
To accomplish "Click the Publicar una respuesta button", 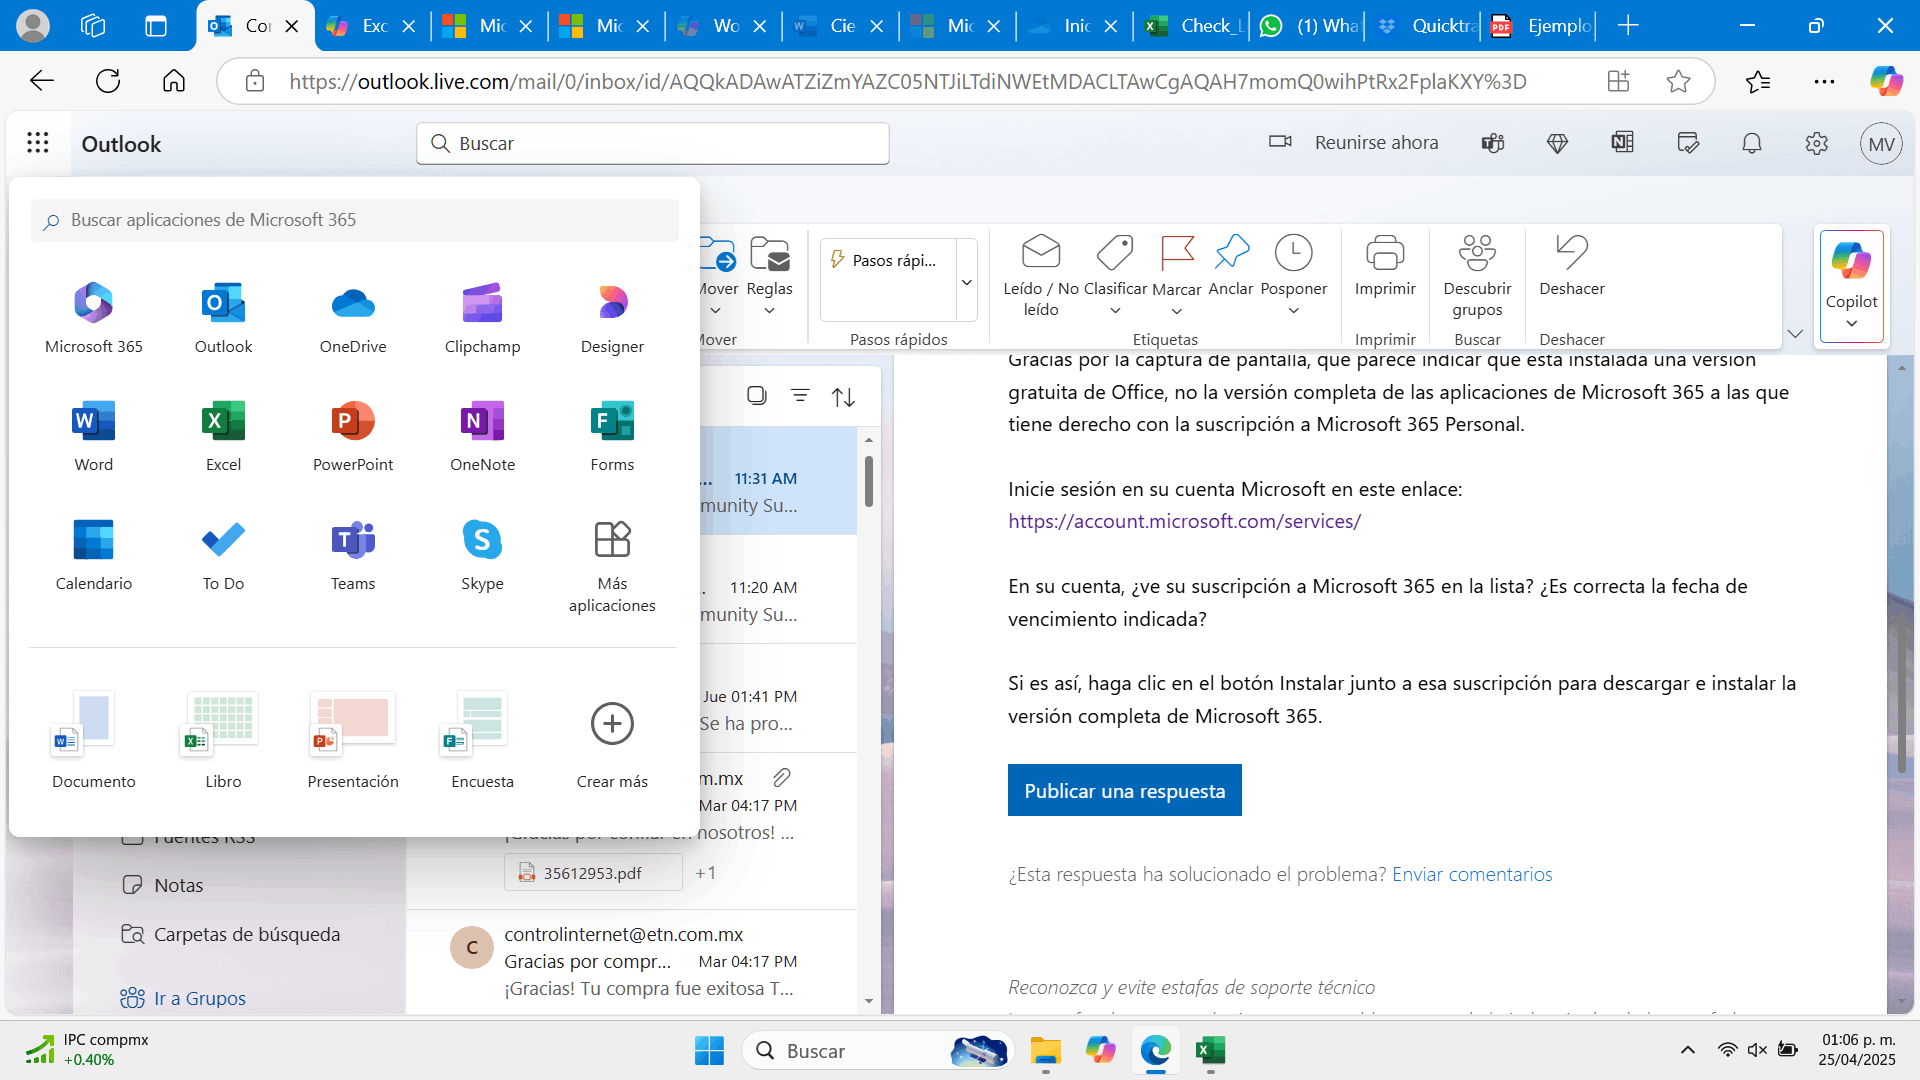I will click(1124, 790).
